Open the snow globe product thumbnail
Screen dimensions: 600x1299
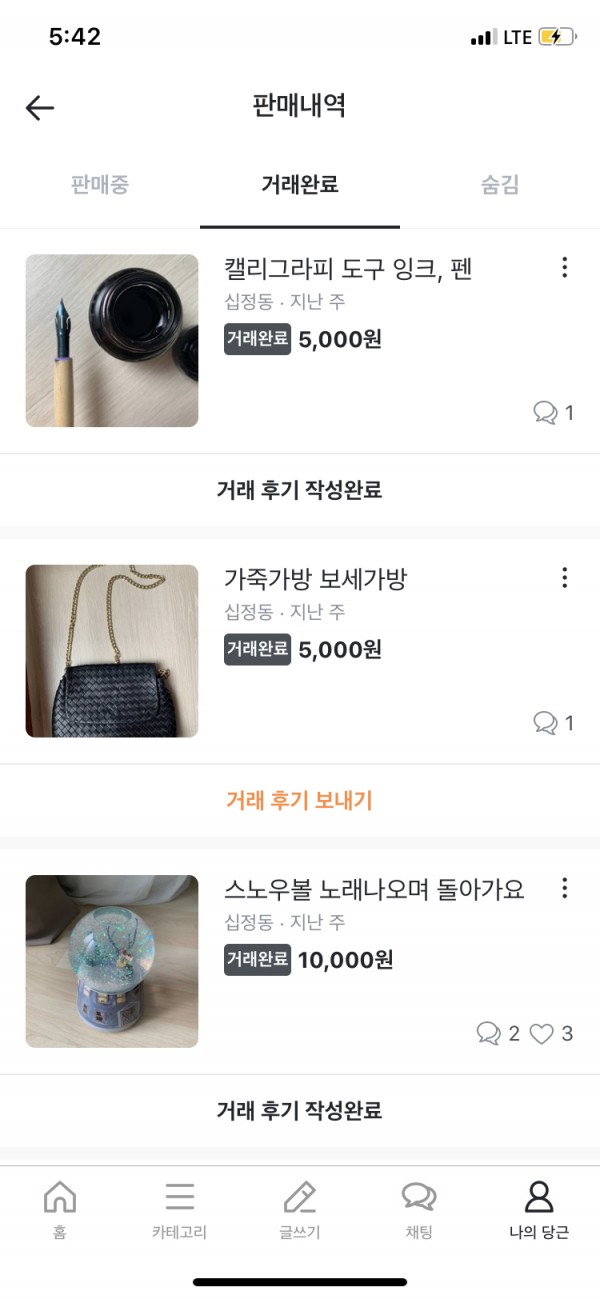point(112,962)
